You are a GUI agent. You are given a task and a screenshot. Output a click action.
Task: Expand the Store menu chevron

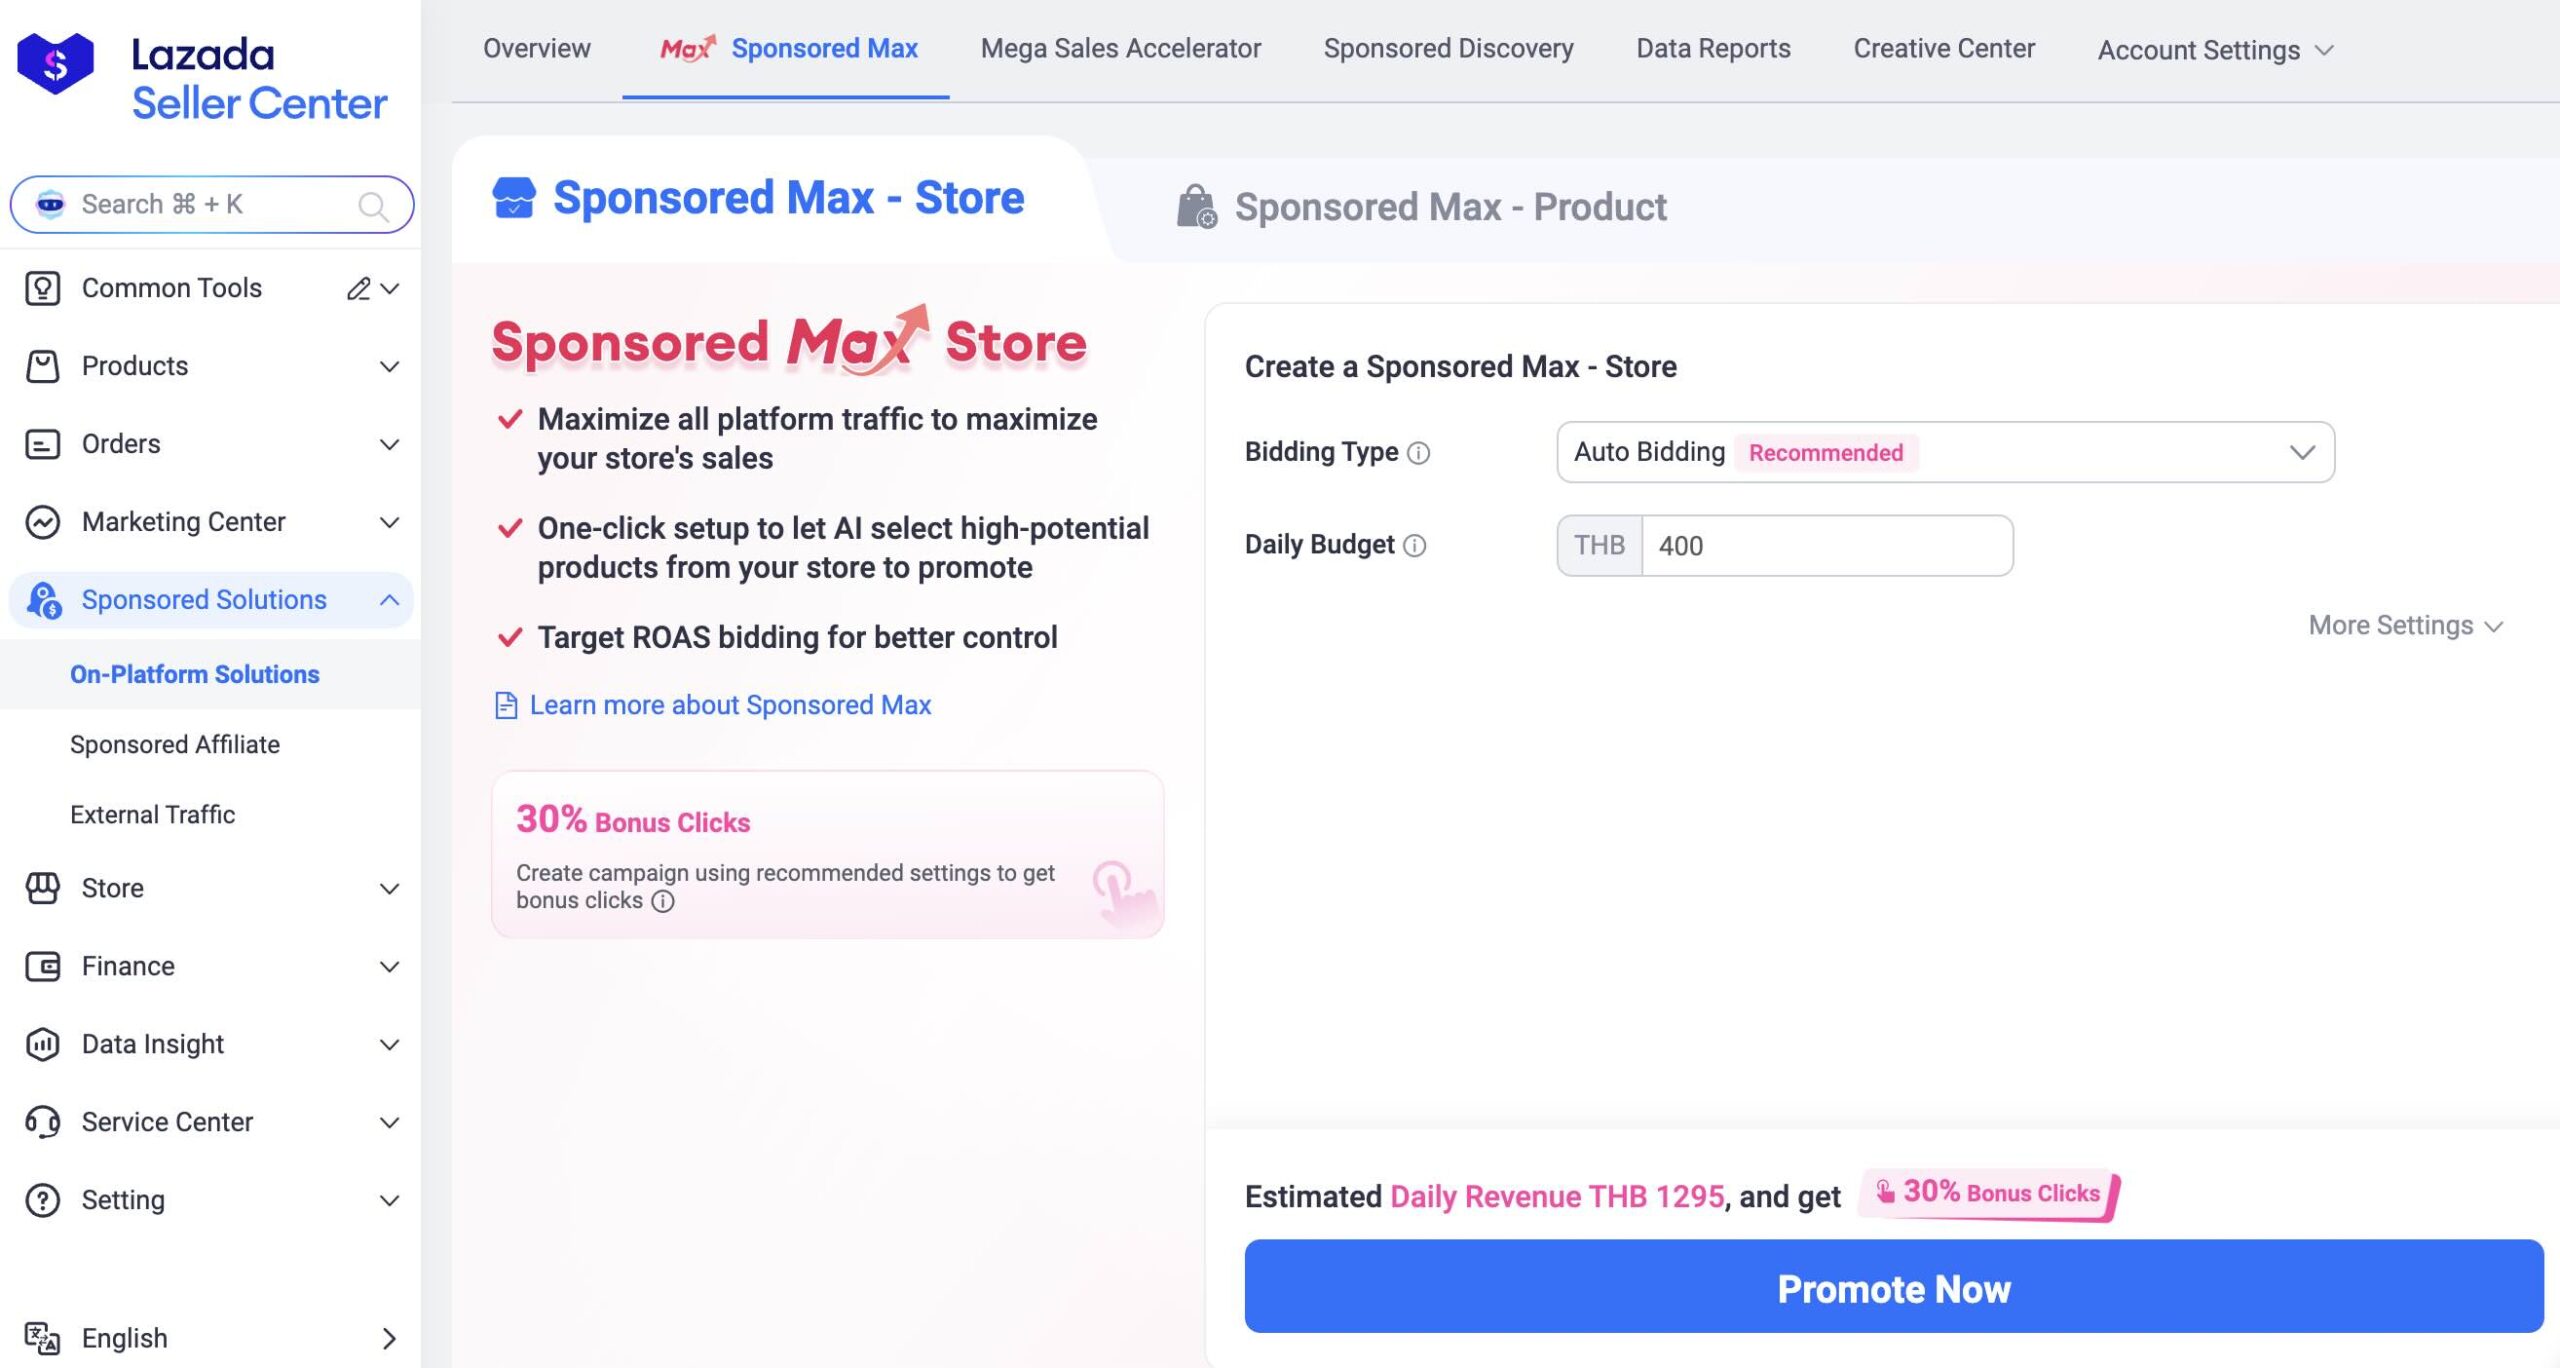(x=390, y=889)
